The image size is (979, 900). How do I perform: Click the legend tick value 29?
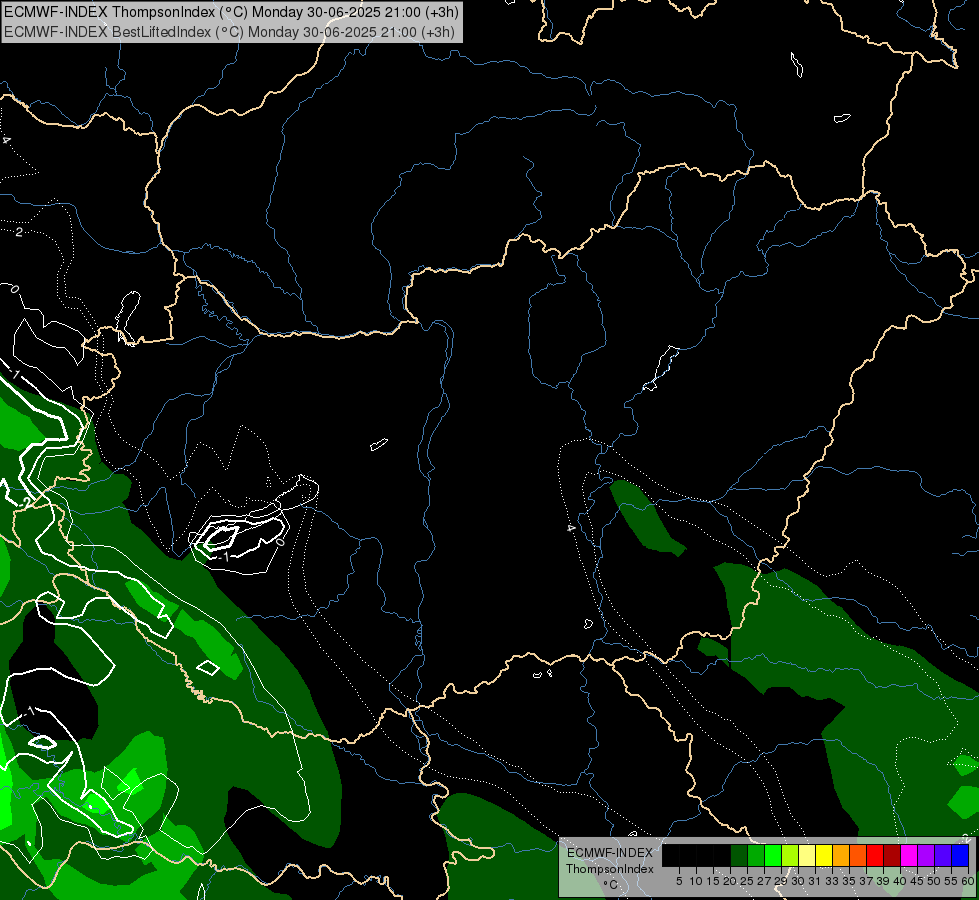pyautogui.click(x=782, y=881)
